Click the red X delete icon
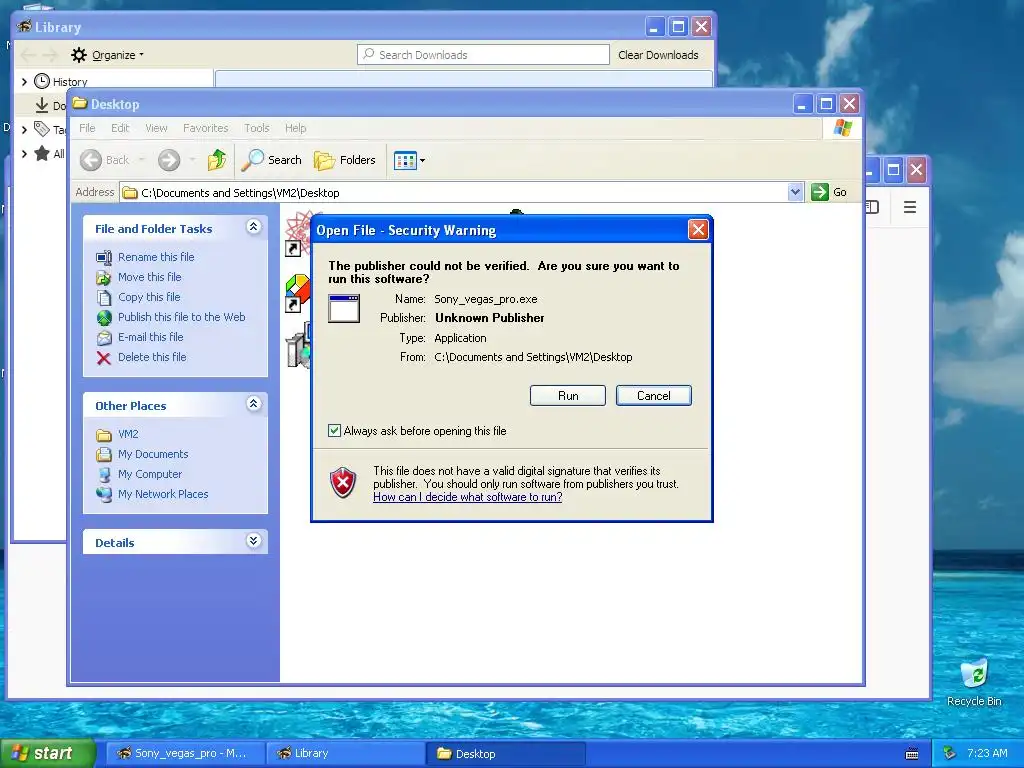 pos(104,358)
